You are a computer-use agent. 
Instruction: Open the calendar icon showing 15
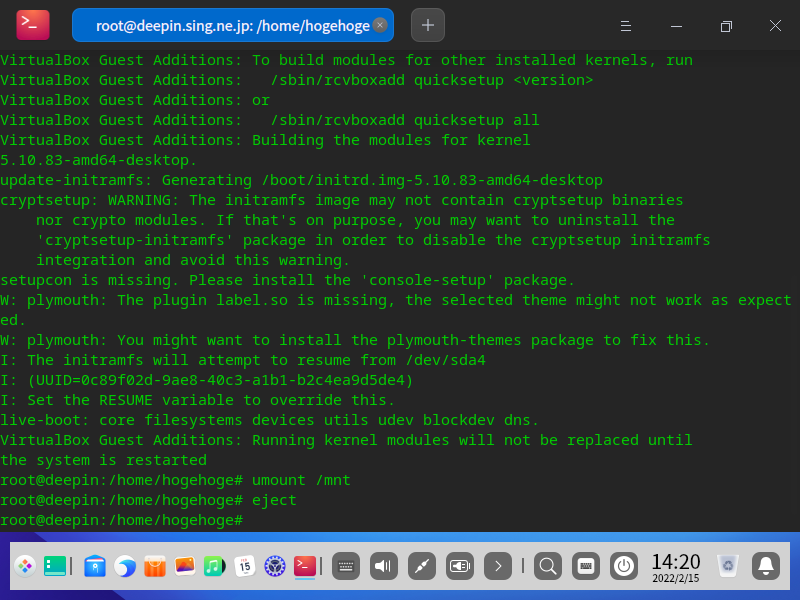245,566
